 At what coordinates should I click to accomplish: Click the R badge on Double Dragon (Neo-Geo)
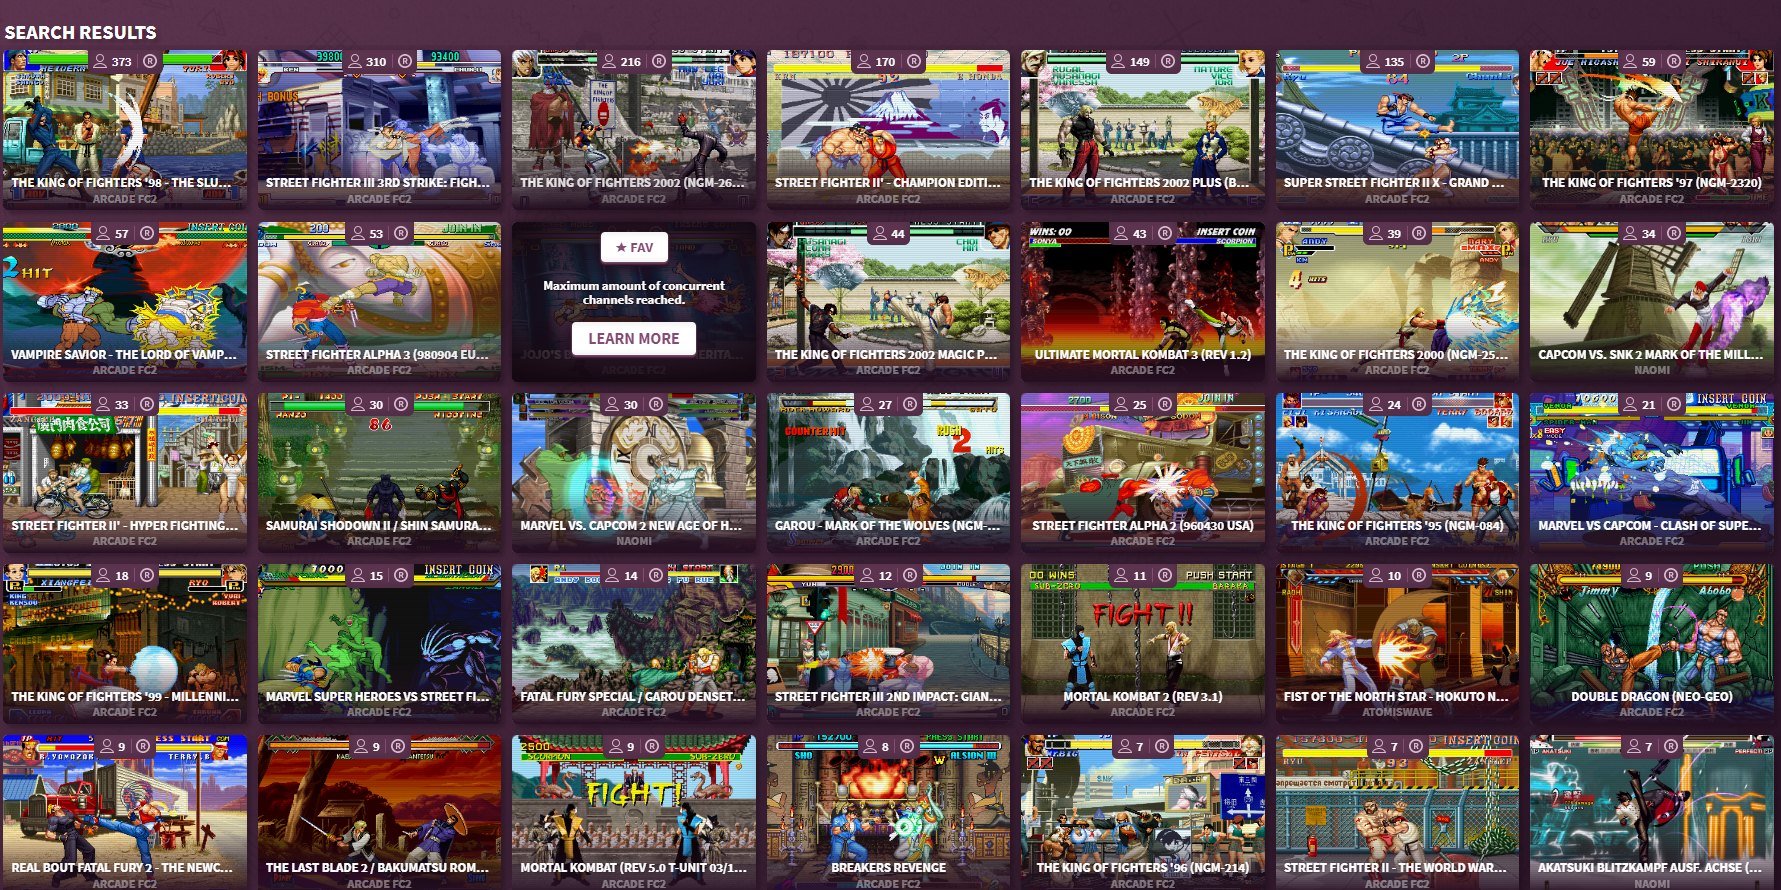1671,575
